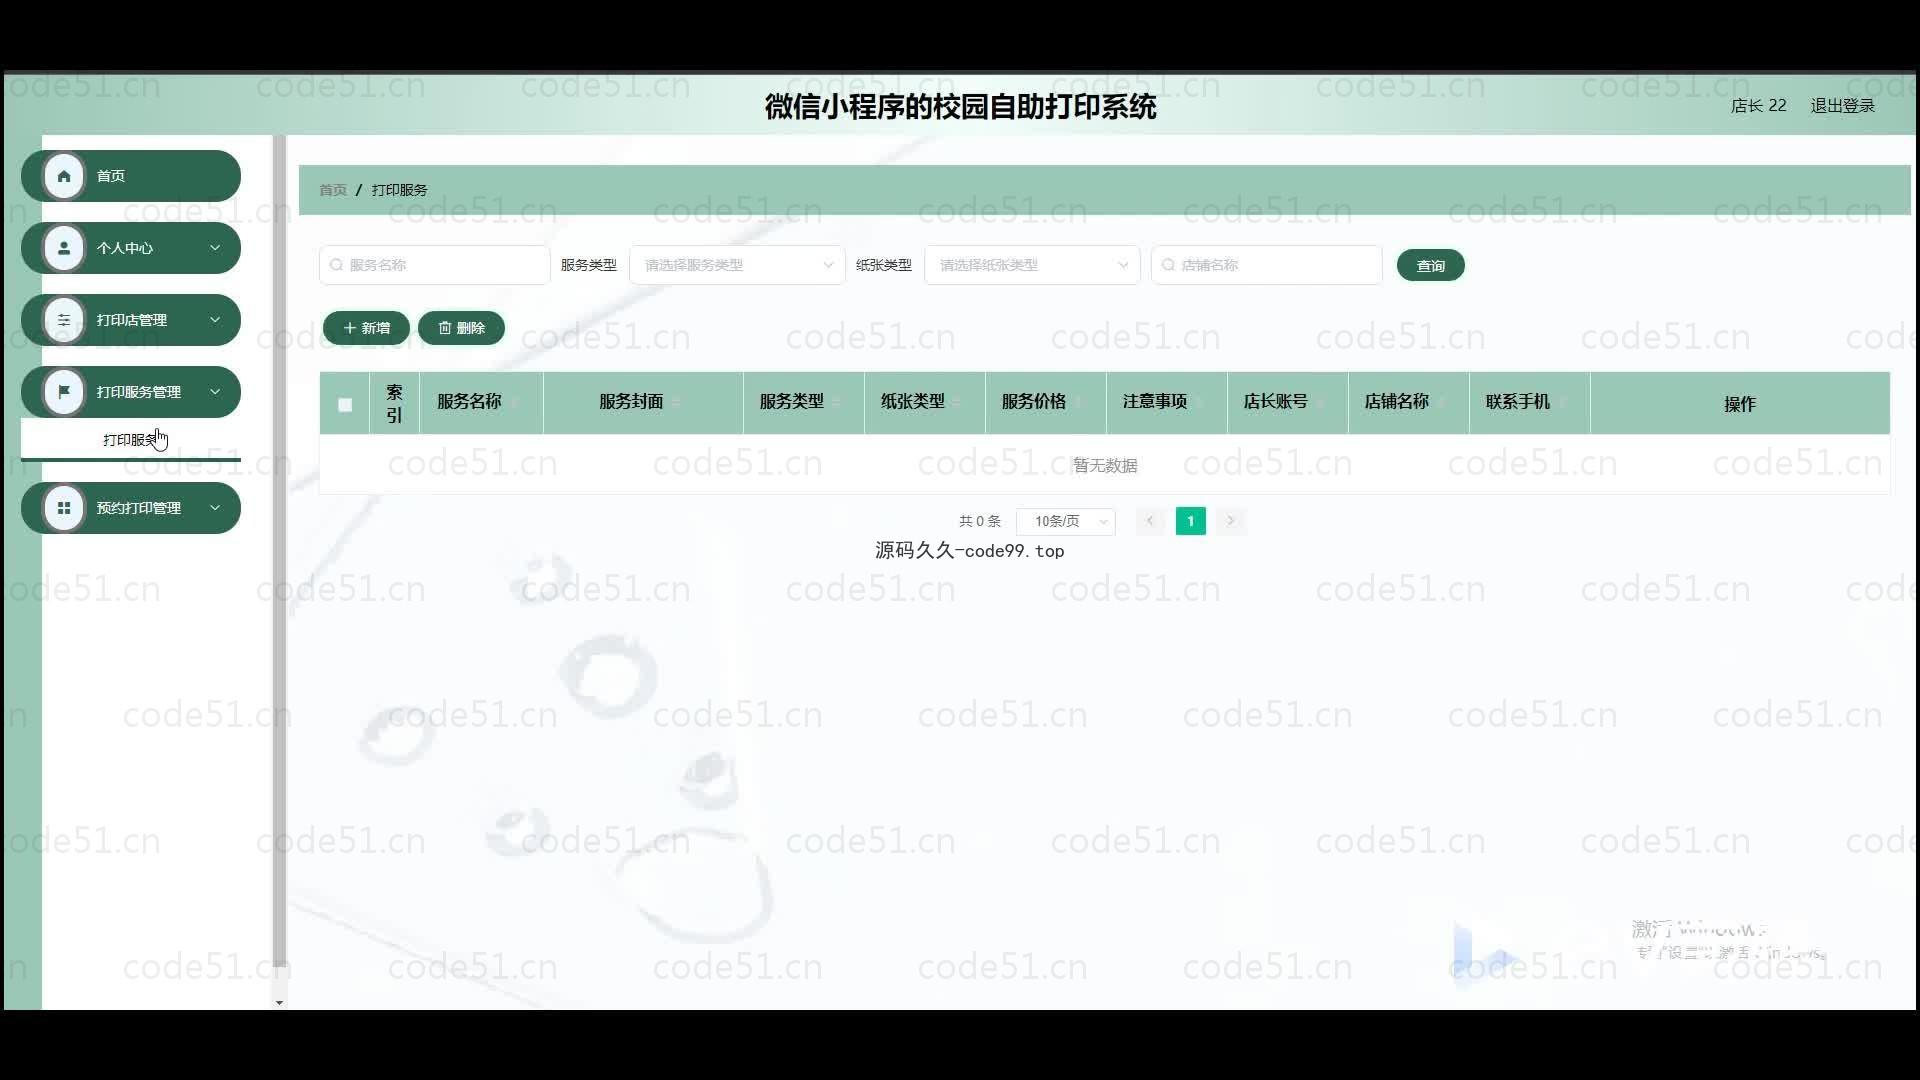This screenshot has height=1080, width=1920.
Task: Click the sidebar scroll down arrow
Action: coord(279,1002)
